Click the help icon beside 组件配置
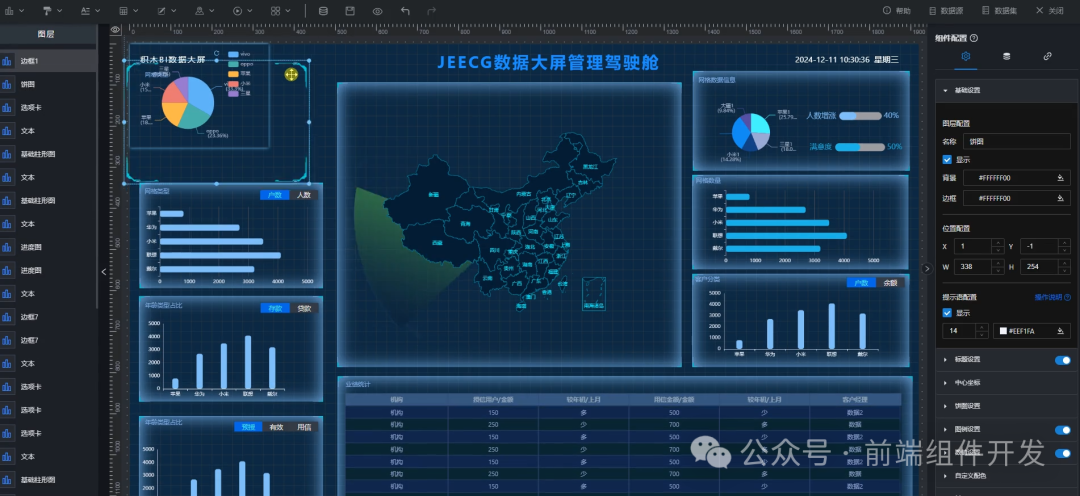Image resolution: width=1080 pixels, height=496 pixels. [974, 39]
